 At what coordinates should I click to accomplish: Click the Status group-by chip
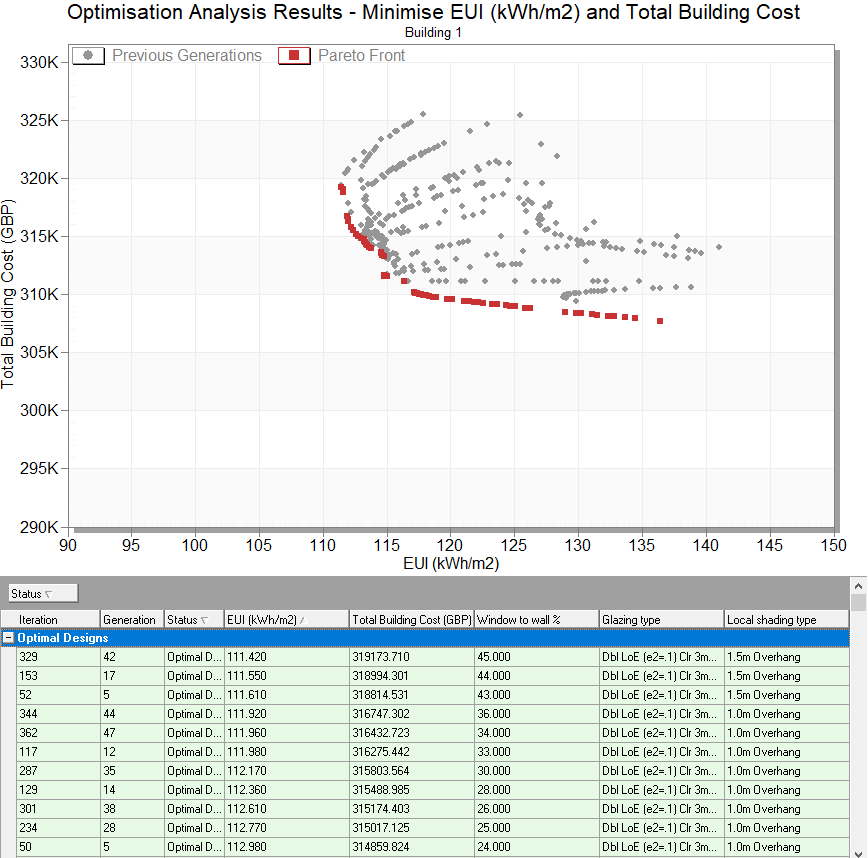coord(42,594)
